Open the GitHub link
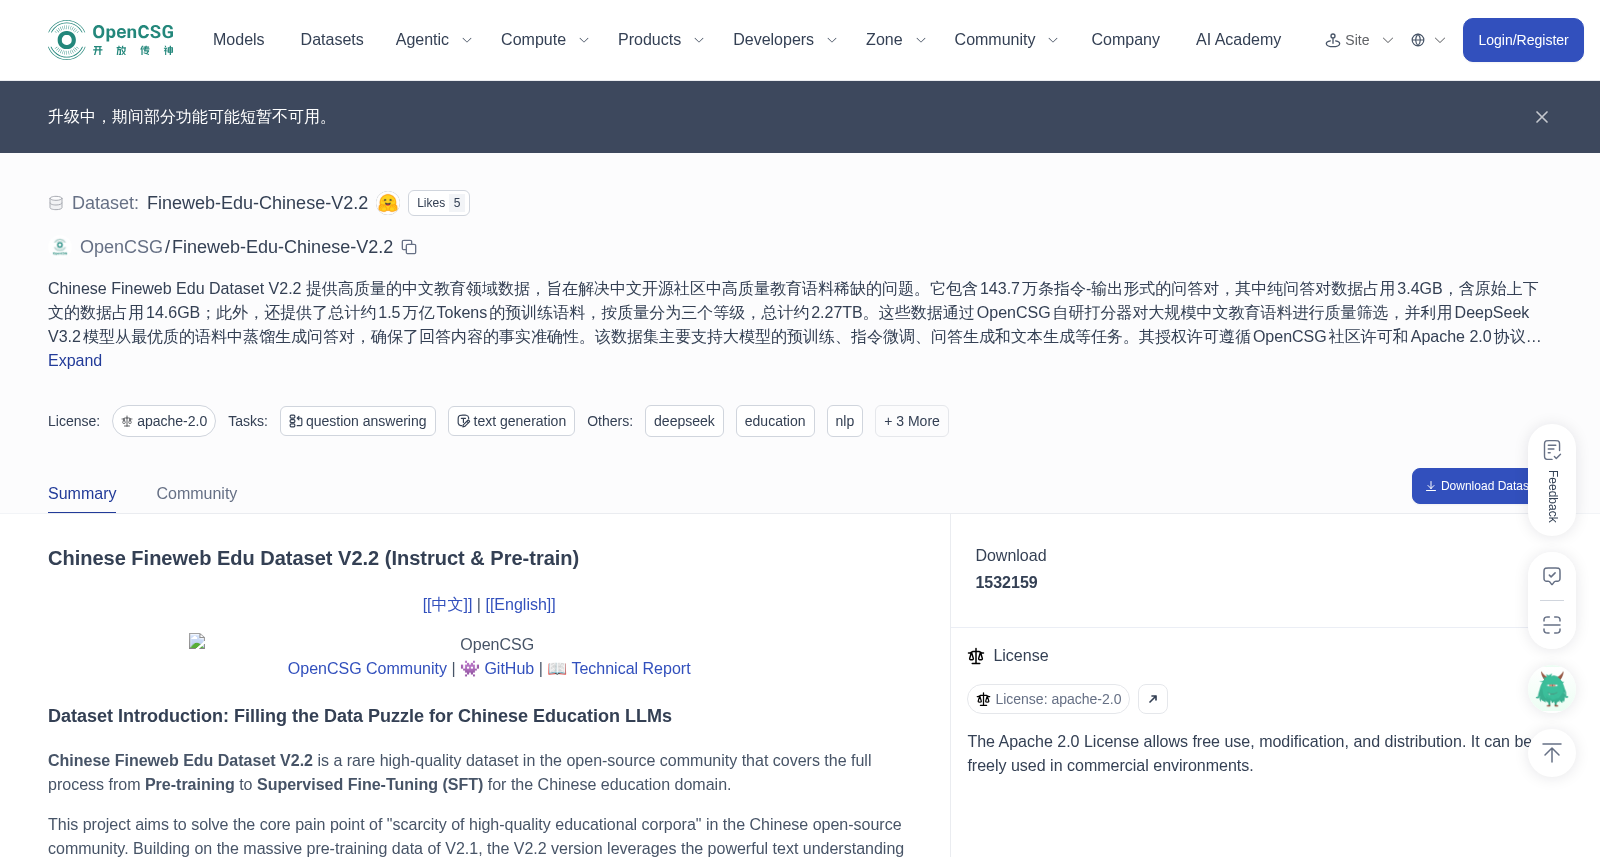The width and height of the screenshot is (1600, 857). [509, 669]
